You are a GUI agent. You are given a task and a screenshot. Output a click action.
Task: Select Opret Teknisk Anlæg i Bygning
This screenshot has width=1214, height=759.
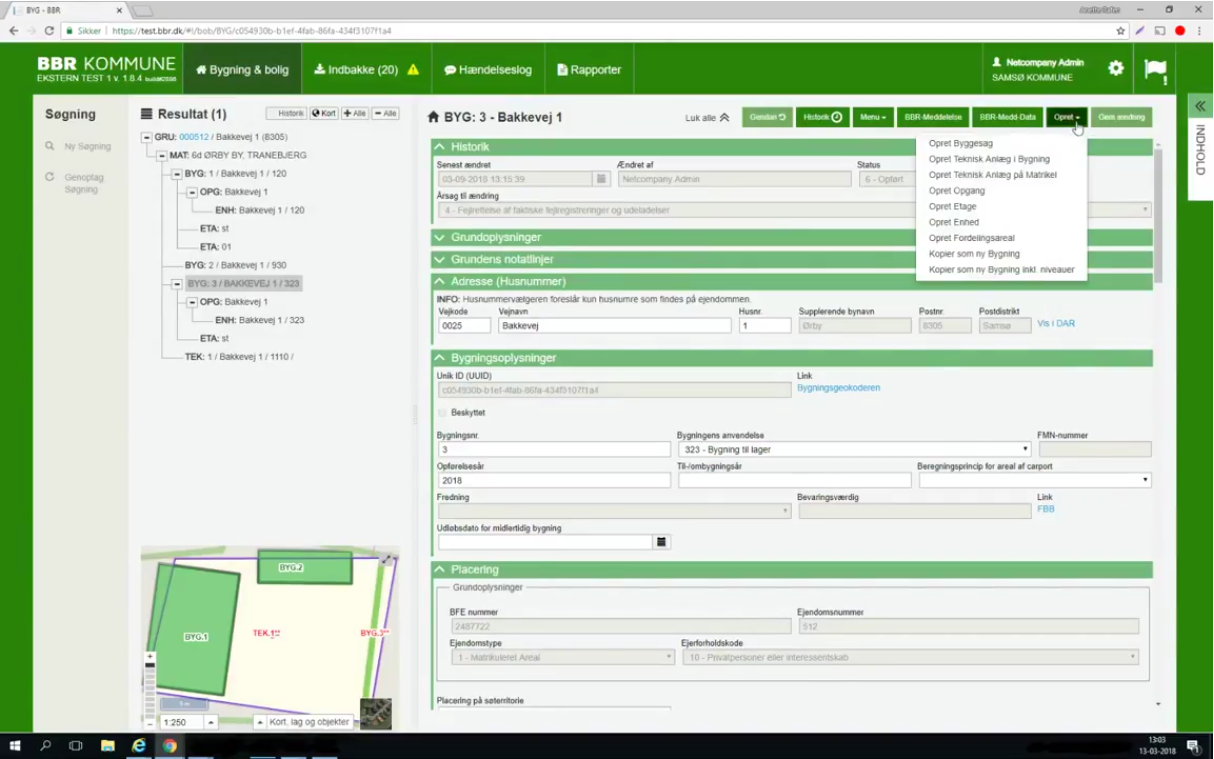click(x=989, y=159)
